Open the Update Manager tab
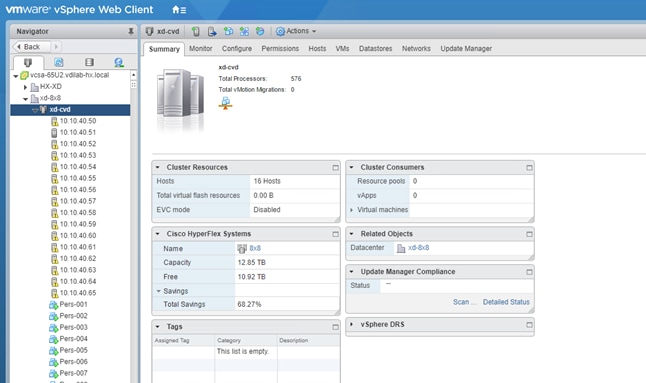 [x=466, y=49]
